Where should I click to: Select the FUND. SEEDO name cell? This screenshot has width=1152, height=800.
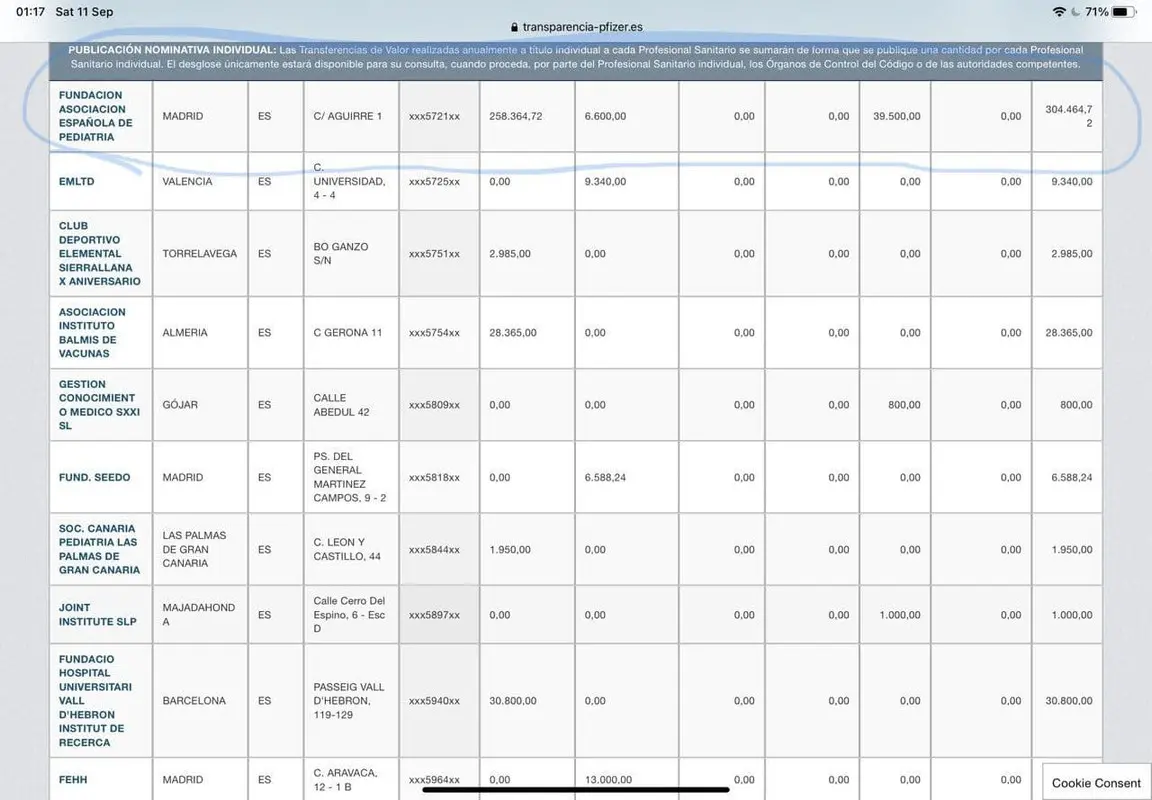pos(101,478)
